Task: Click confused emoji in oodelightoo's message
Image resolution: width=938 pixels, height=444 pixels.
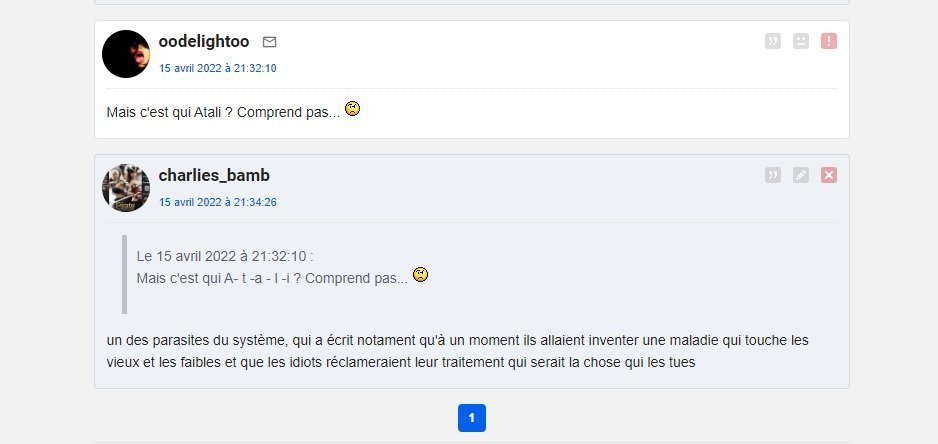Action: [352, 109]
